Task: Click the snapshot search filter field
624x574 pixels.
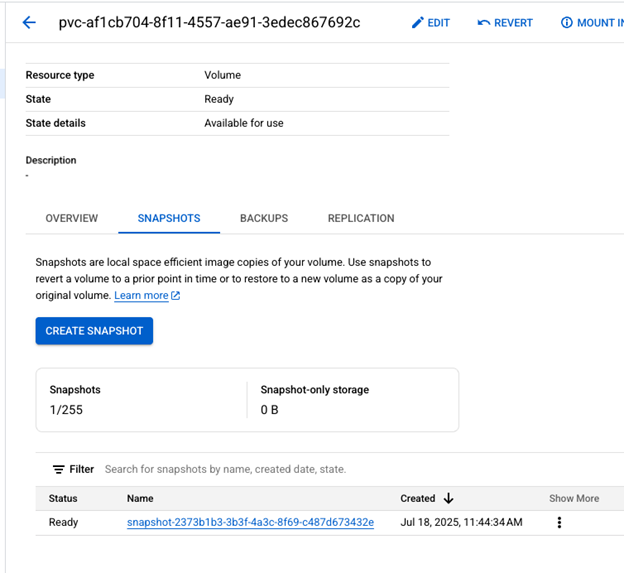Action: click(300, 469)
